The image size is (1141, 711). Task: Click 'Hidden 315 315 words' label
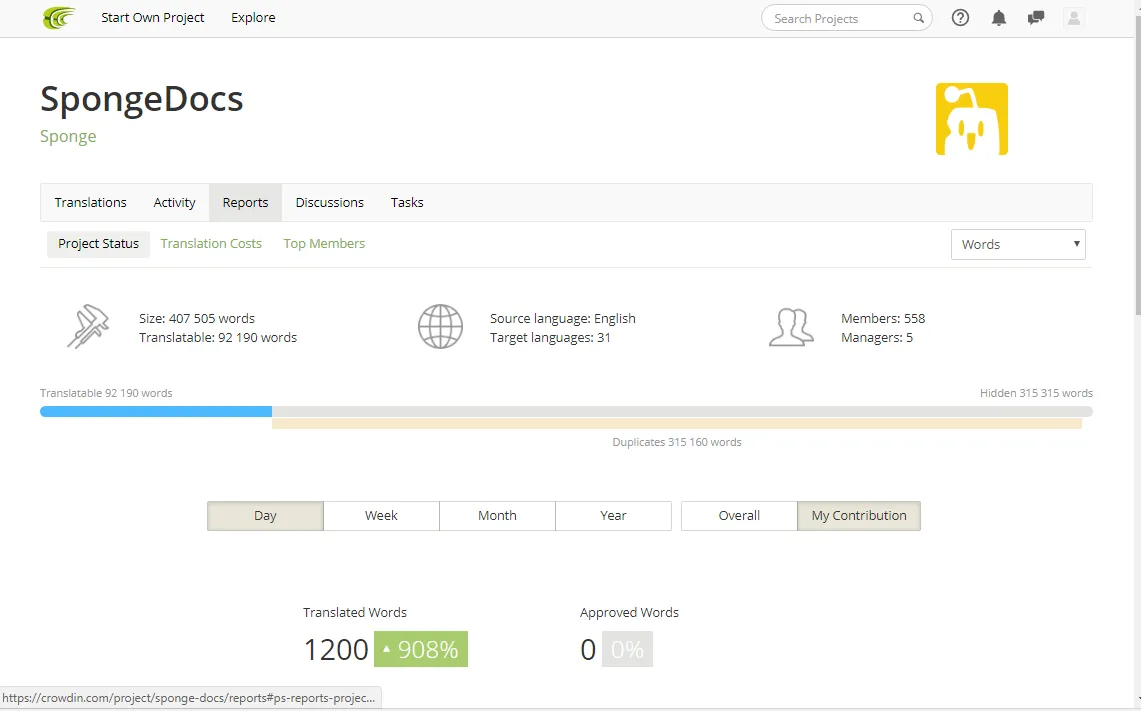point(1036,393)
